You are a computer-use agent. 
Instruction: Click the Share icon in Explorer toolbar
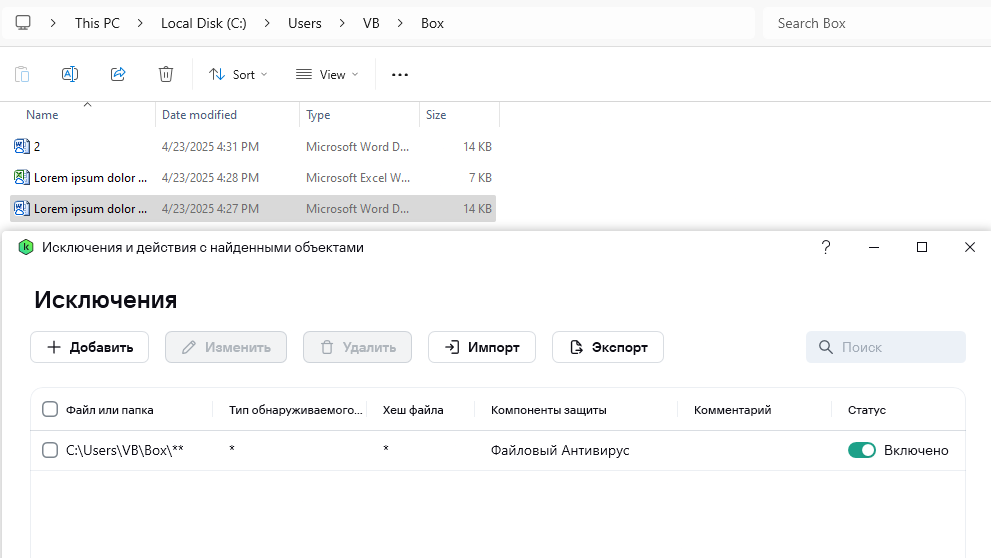click(118, 74)
